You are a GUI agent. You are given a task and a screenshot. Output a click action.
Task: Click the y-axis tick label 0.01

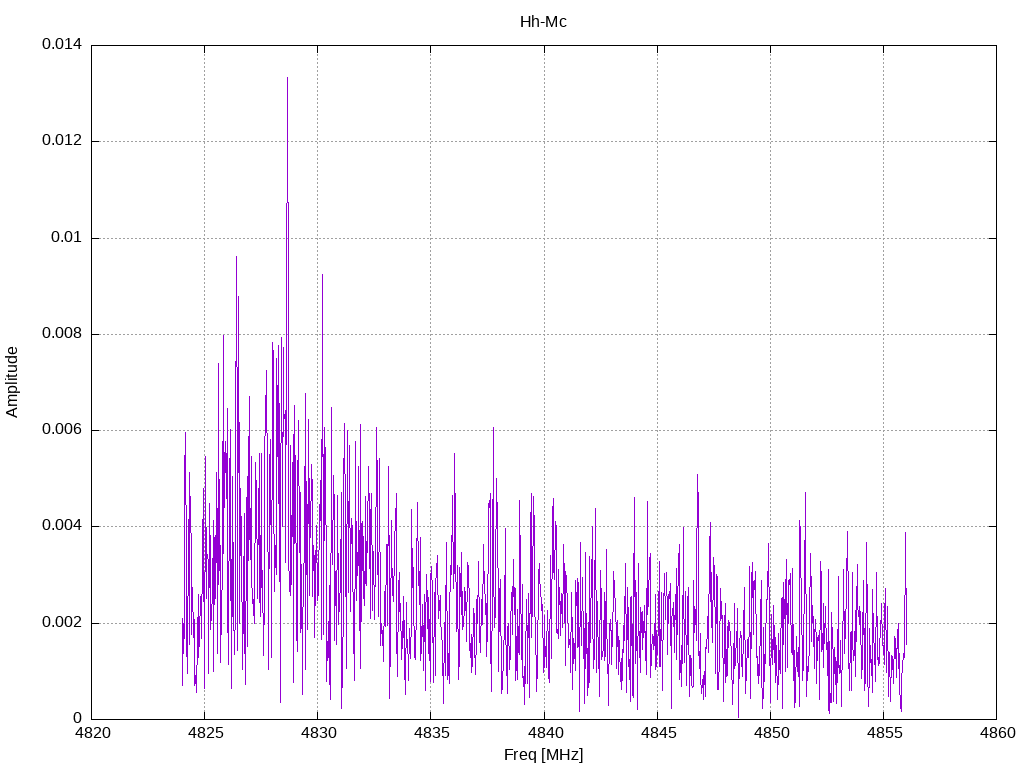[x=67, y=237]
